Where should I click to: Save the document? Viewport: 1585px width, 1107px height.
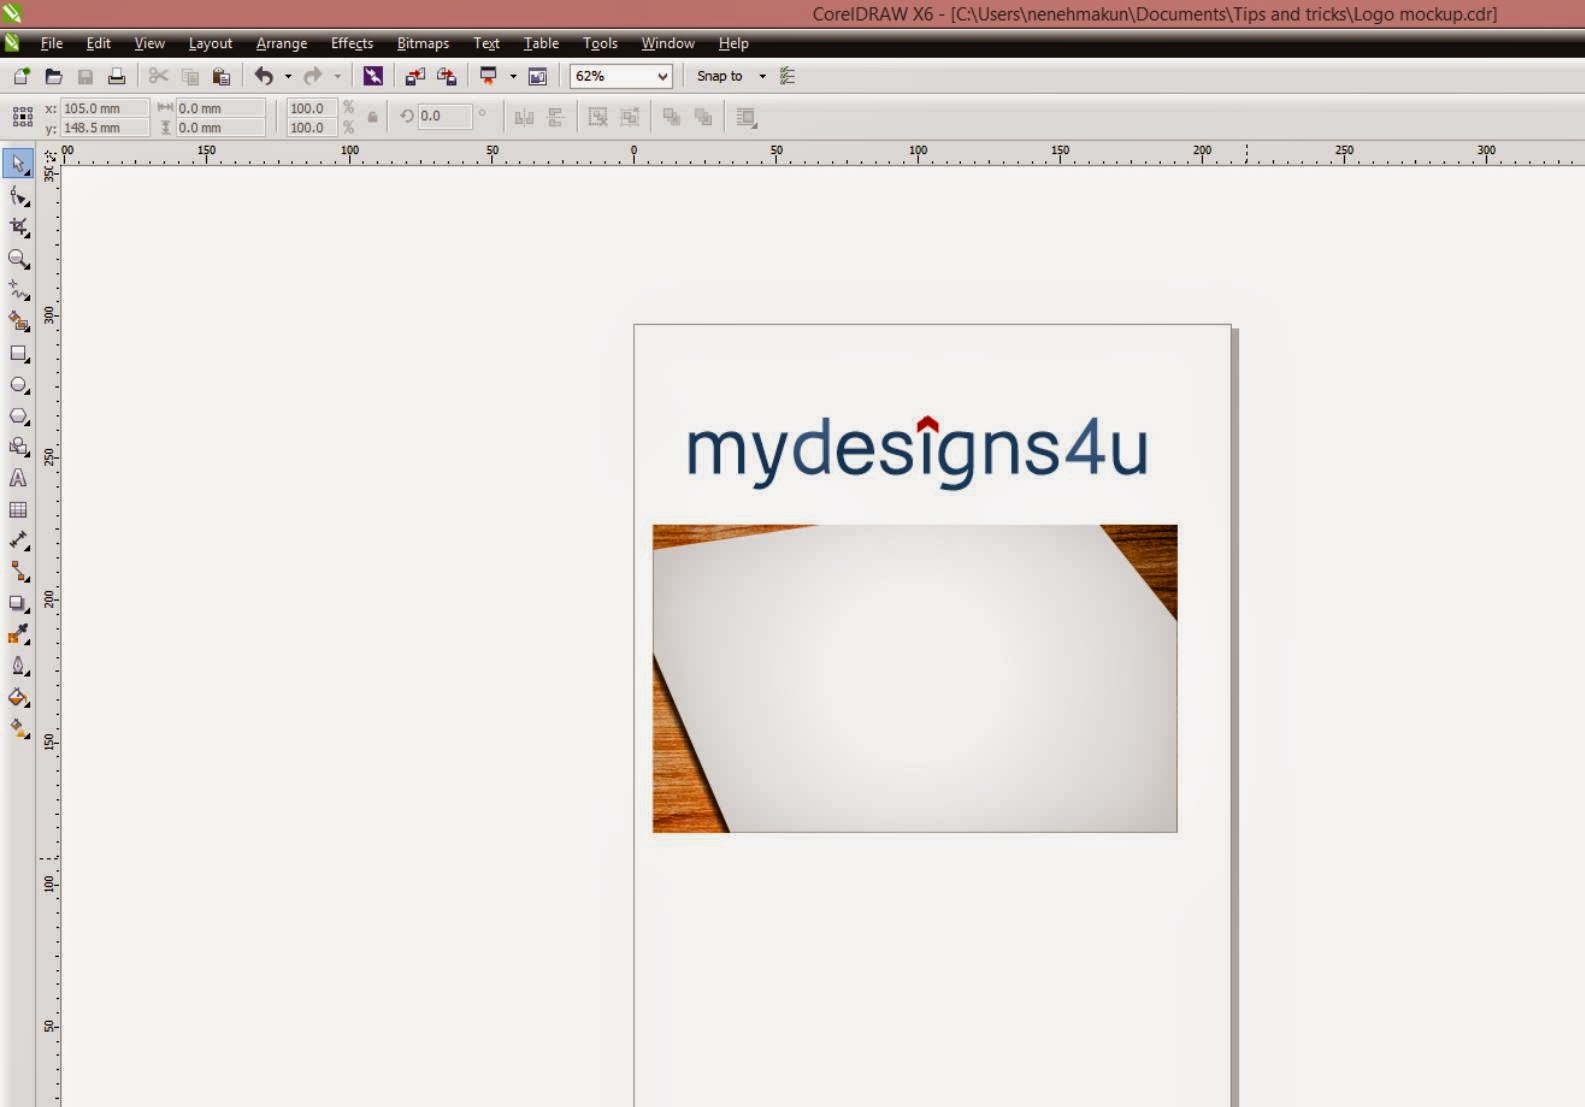tap(85, 76)
